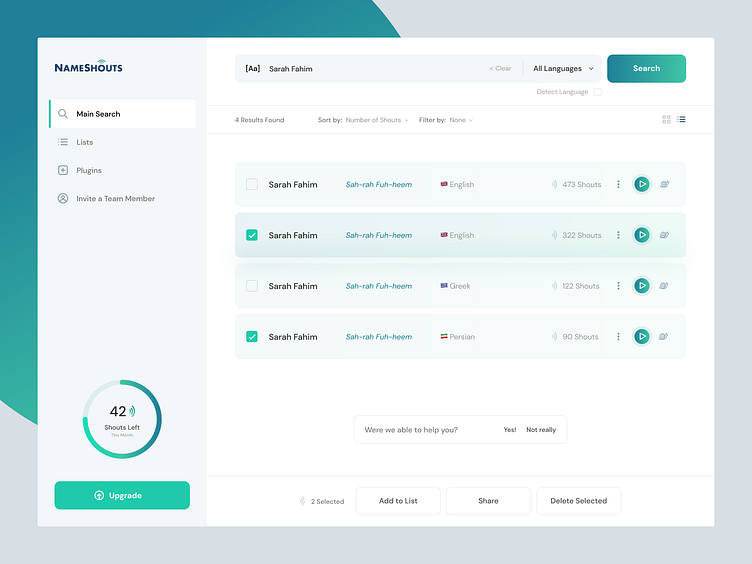Image resolution: width=752 pixels, height=564 pixels.
Task: Click the 42 Shouts Left progress ring
Action: tap(122, 419)
